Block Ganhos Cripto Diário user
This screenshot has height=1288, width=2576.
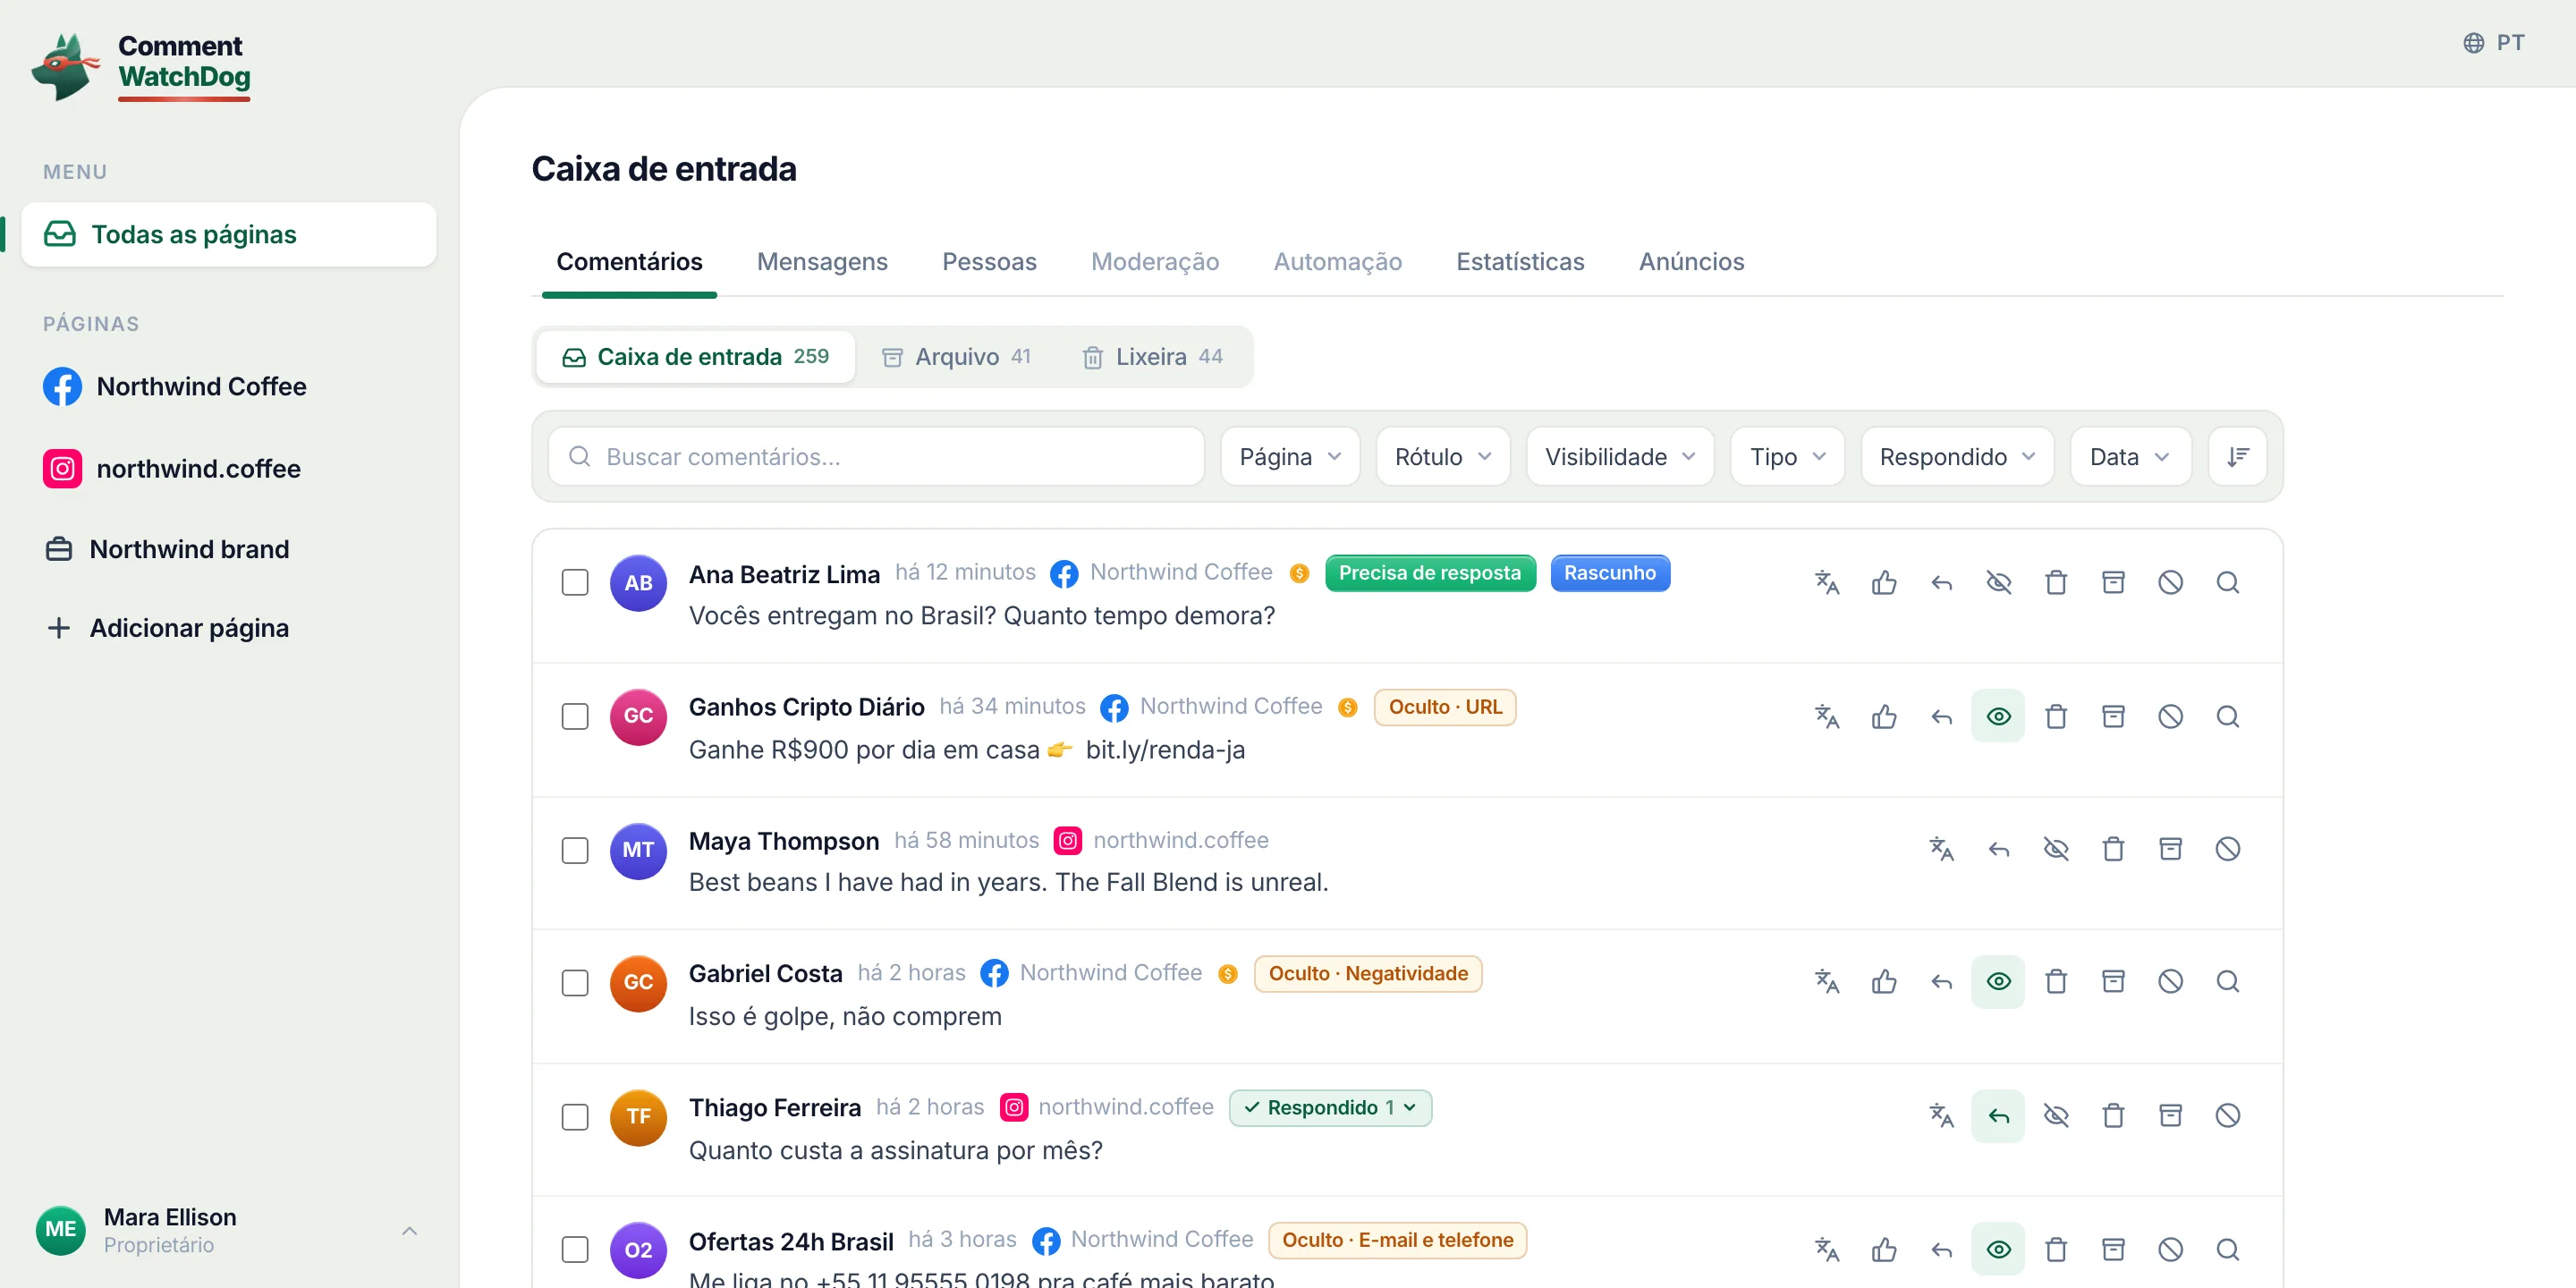click(x=2170, y=716)
